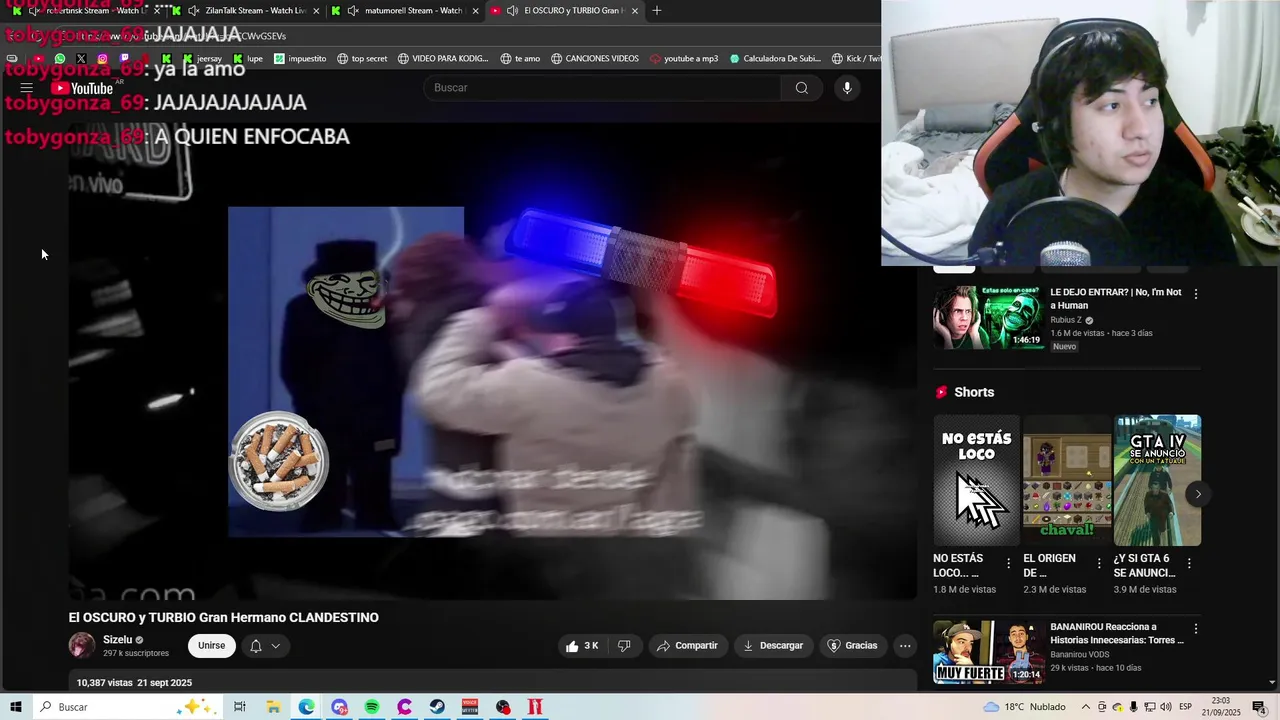Open the Sizelu channel name link
This screenshot has width=1280, height=720.
pos(117,640)
